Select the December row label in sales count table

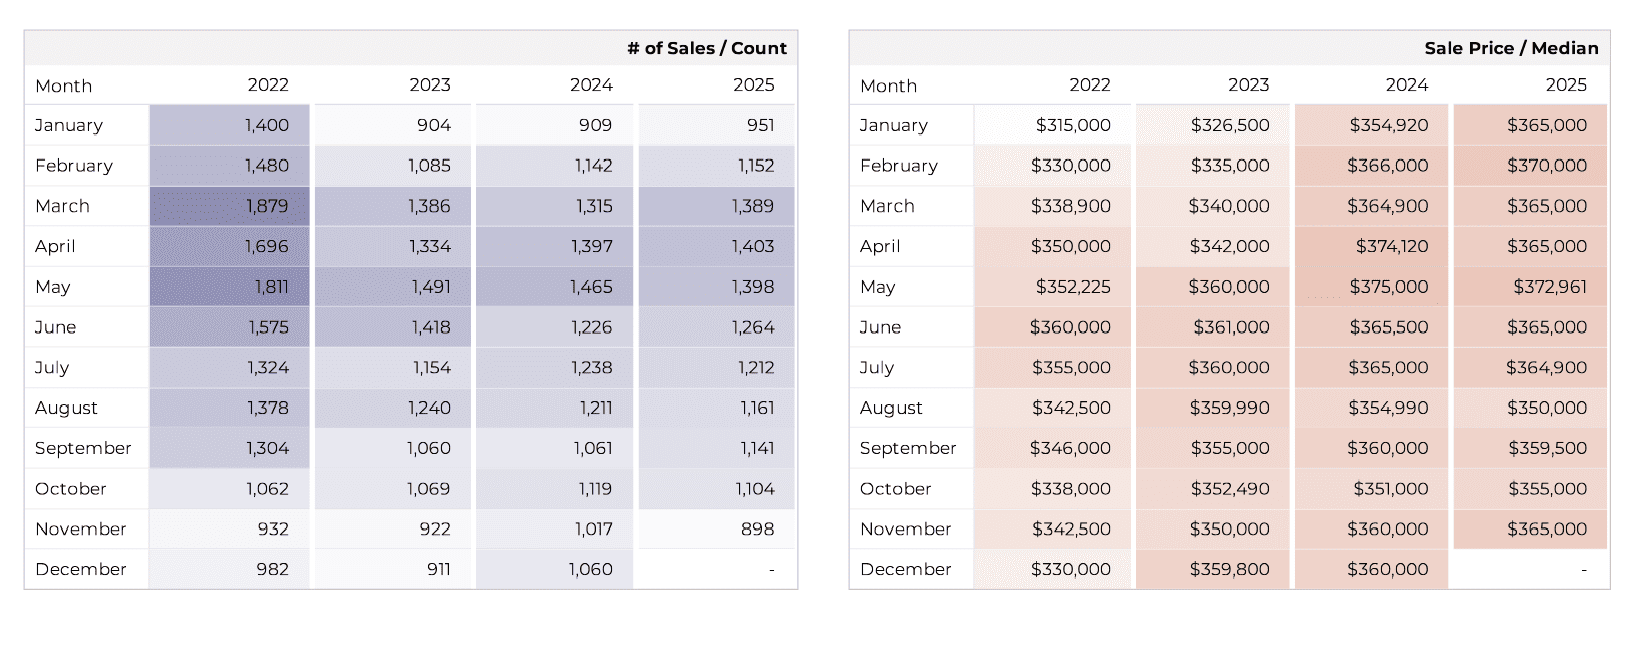[x=80, y=569]
